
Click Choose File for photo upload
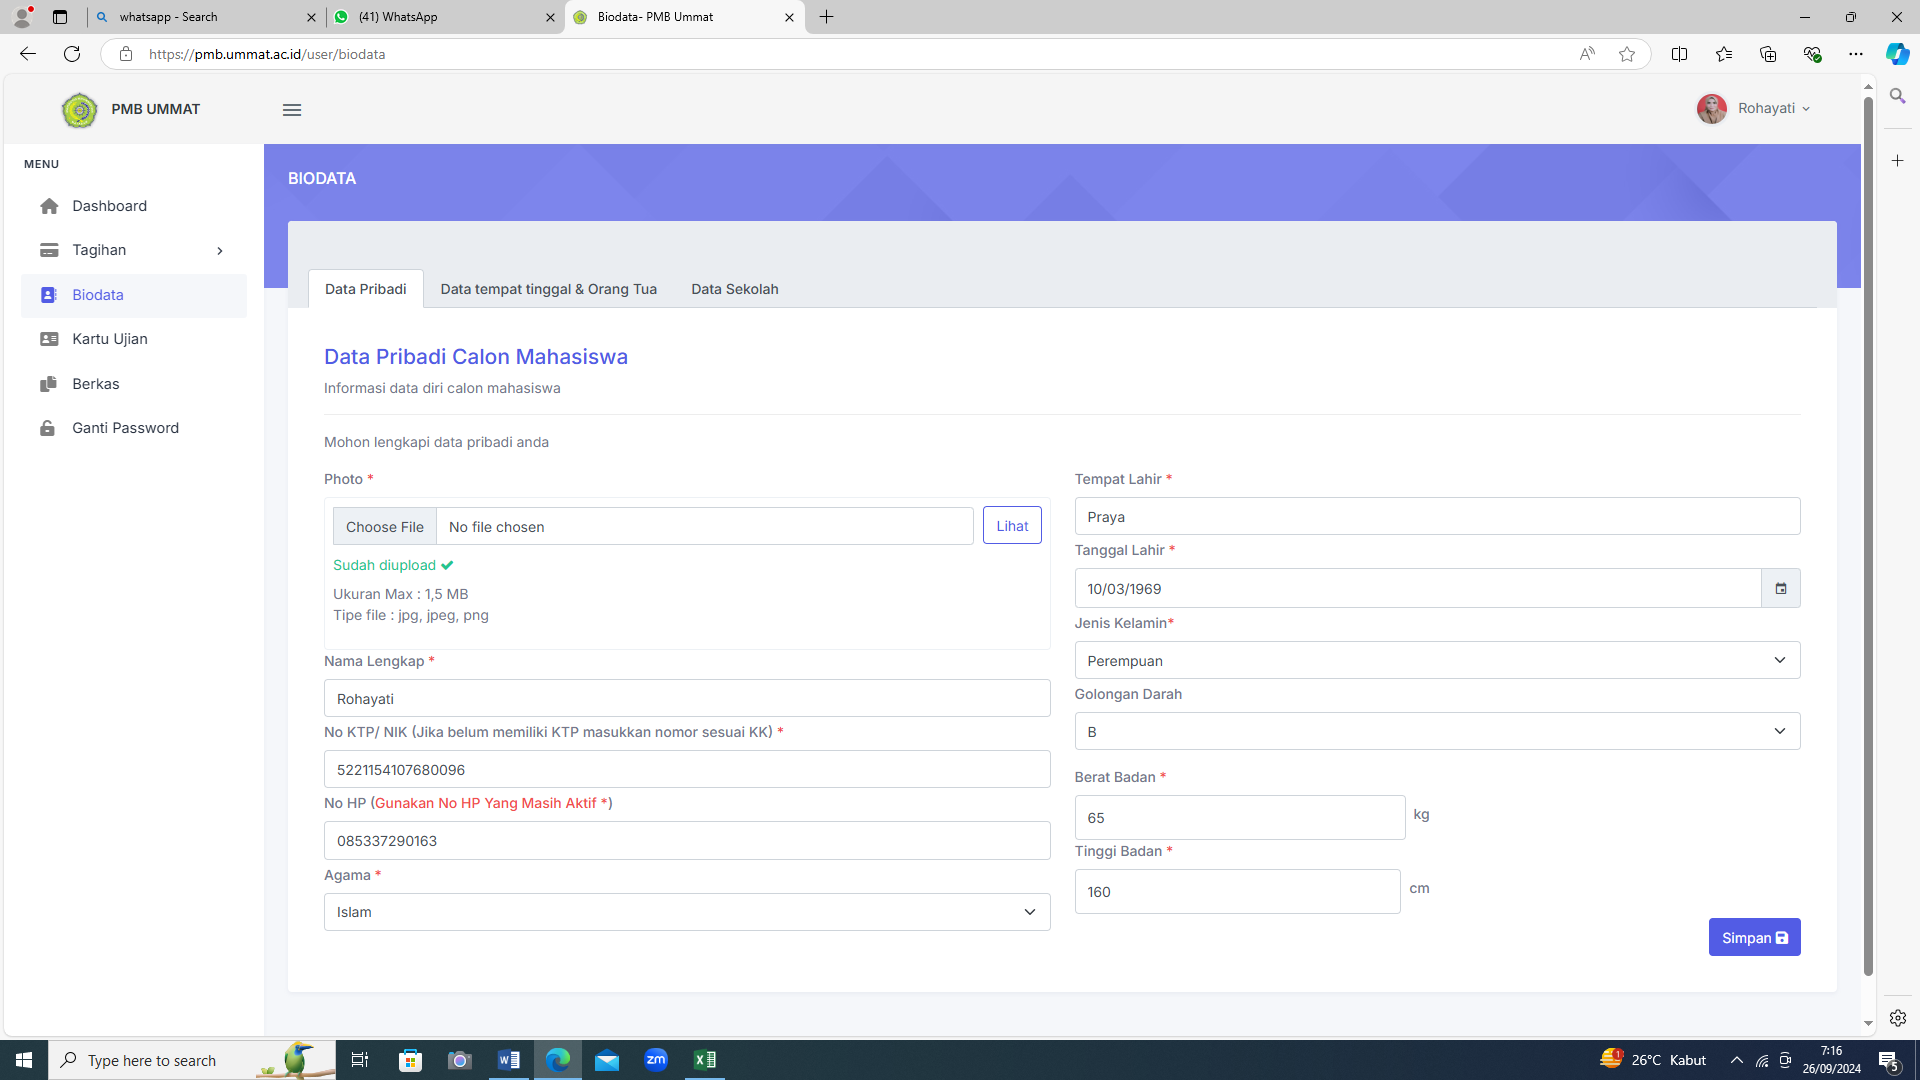point(385,527)
